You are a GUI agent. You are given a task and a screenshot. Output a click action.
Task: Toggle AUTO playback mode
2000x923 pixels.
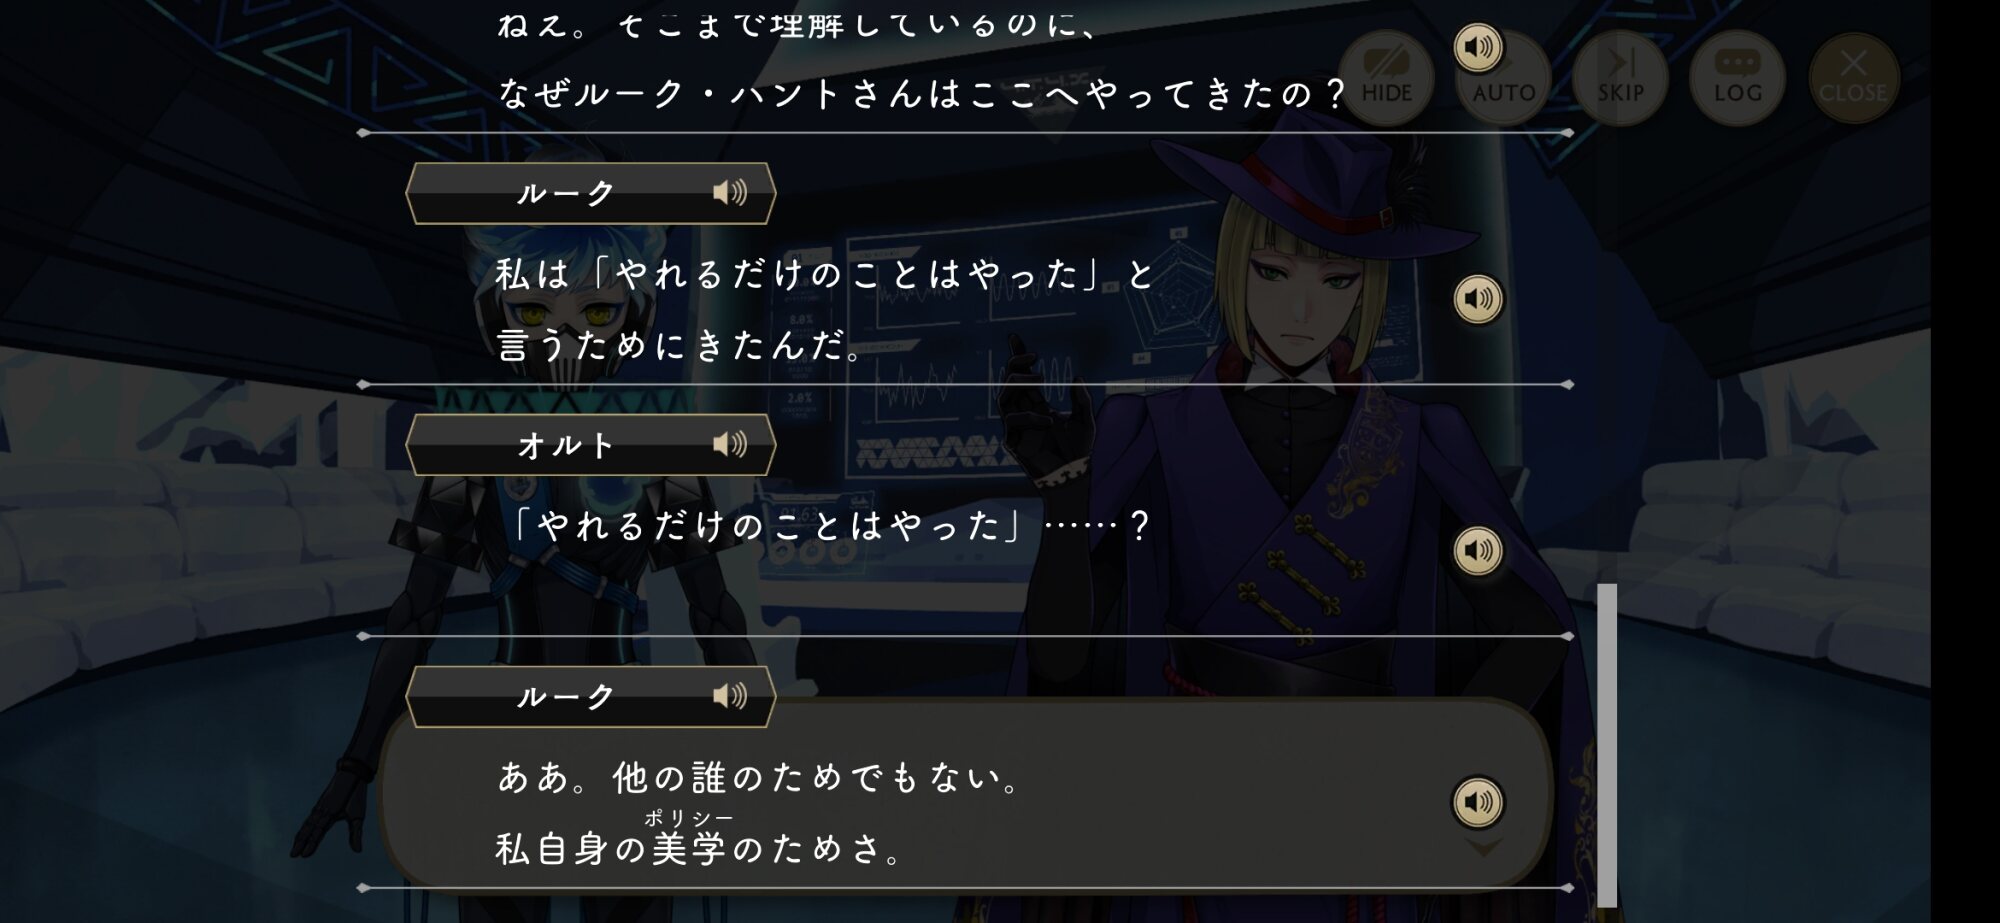pos(1504,78)
